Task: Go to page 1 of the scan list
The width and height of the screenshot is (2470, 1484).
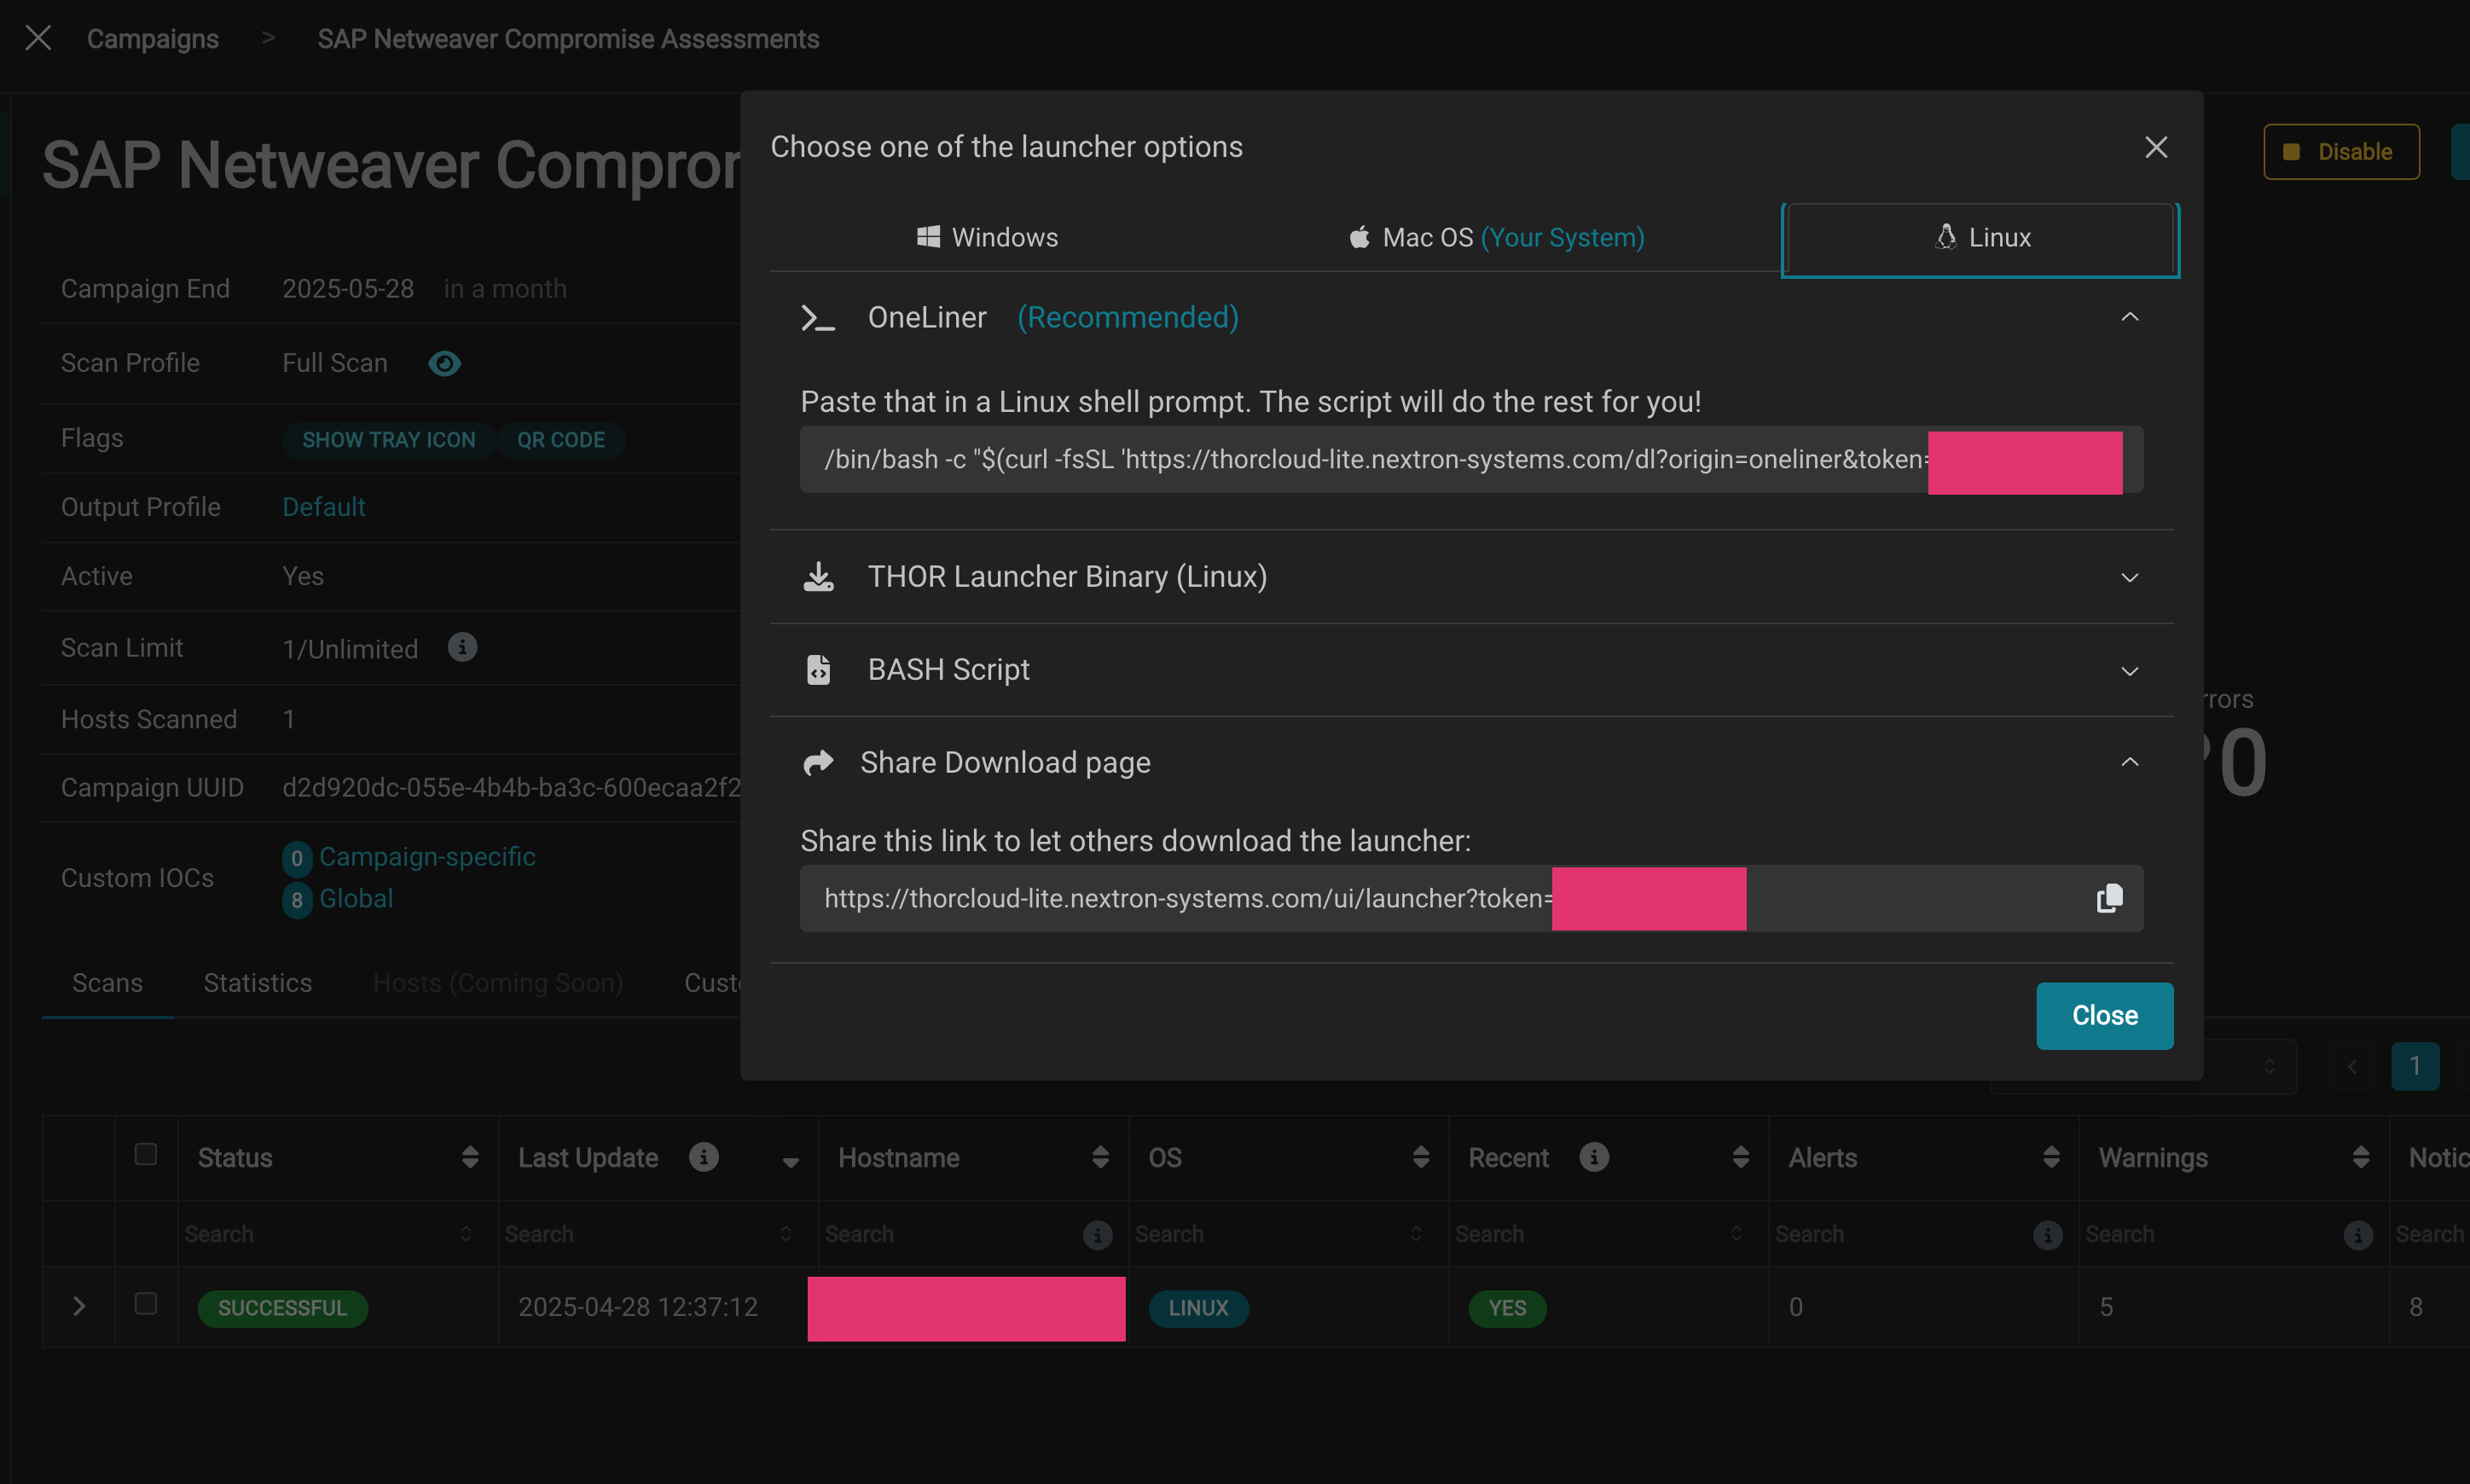Action: [2415, 1066]
